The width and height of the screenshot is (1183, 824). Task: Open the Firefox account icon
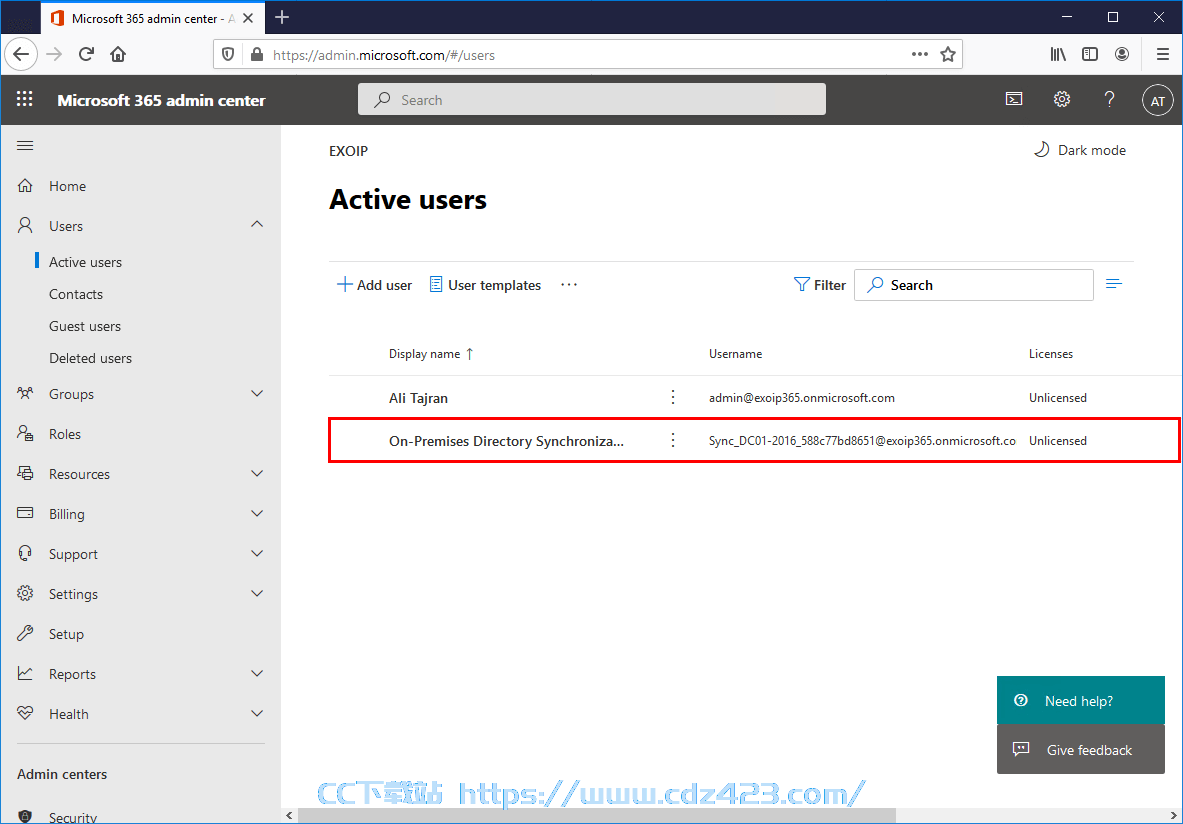pos(1122,54)
